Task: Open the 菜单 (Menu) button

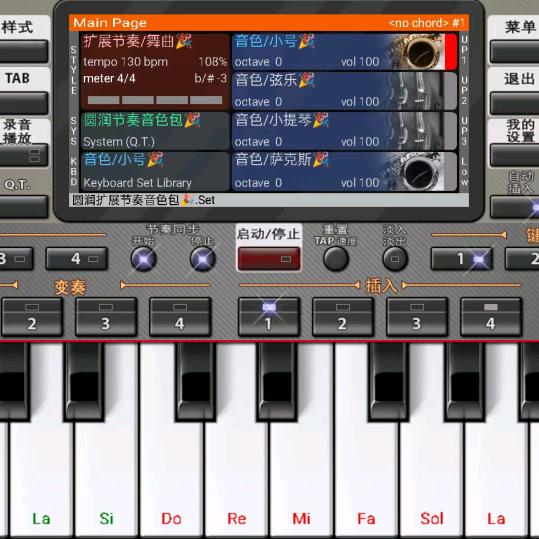Action: pyautogui.click(x=515, y=51)
